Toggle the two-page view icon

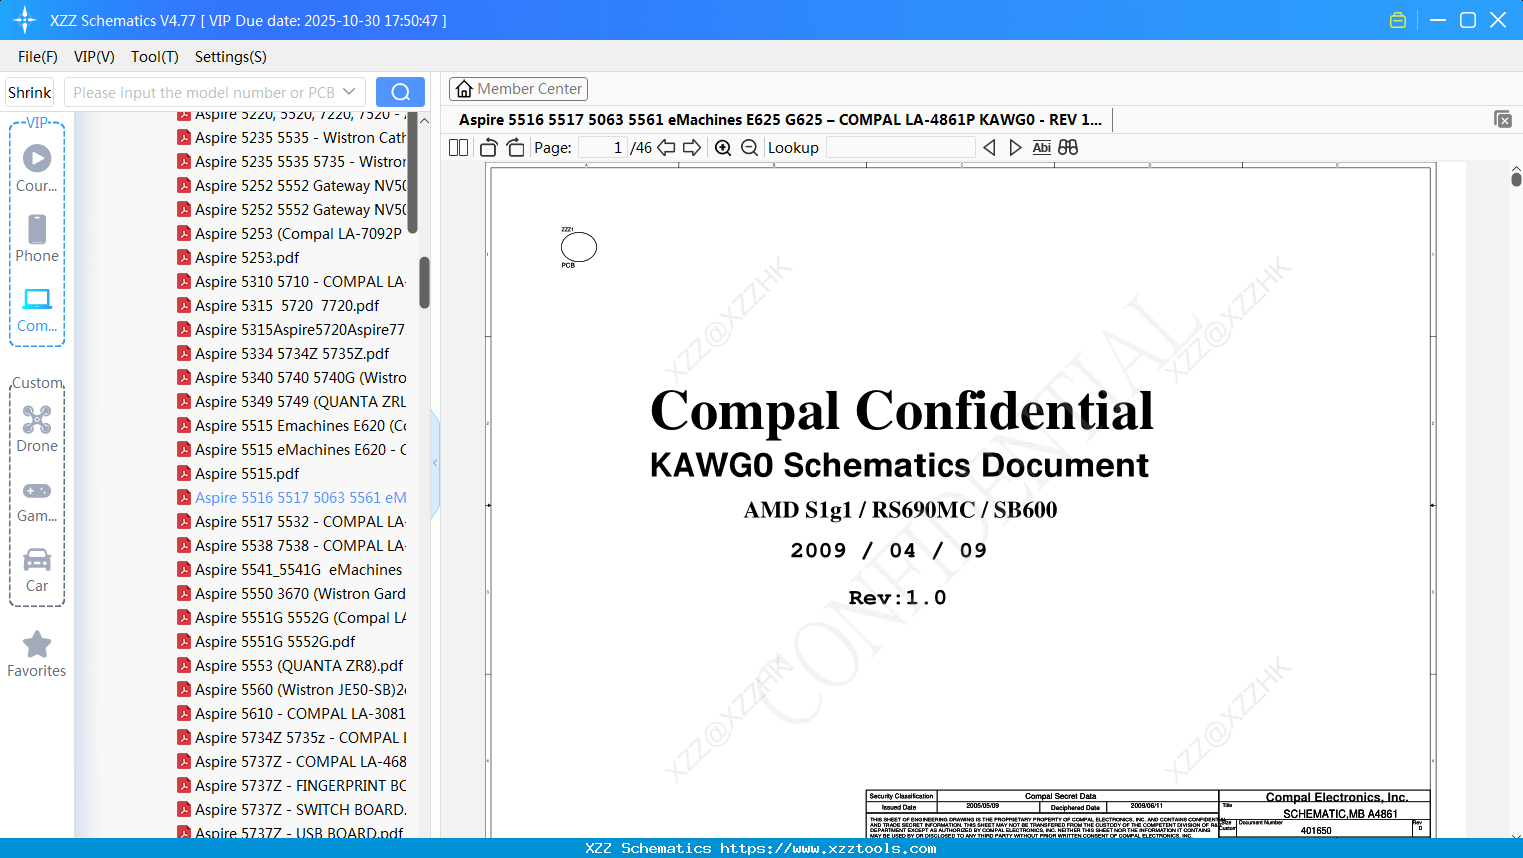coord(459,148)
